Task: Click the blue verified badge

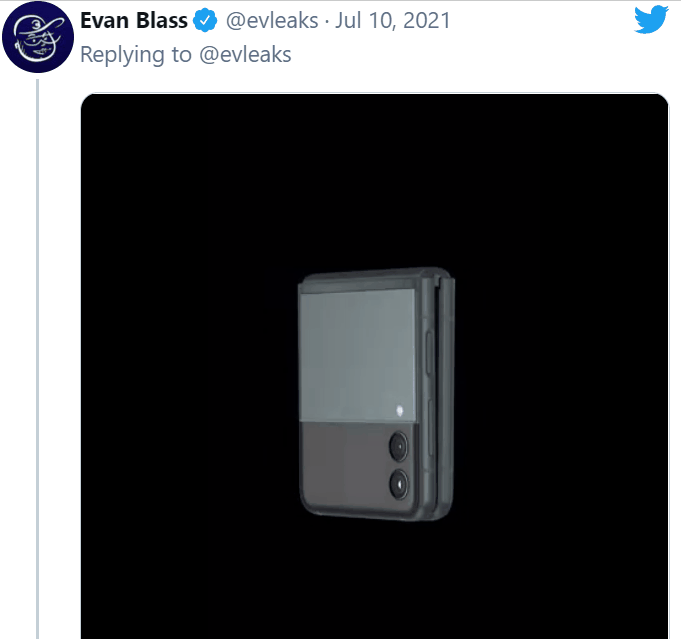Action: click(205, 20)
